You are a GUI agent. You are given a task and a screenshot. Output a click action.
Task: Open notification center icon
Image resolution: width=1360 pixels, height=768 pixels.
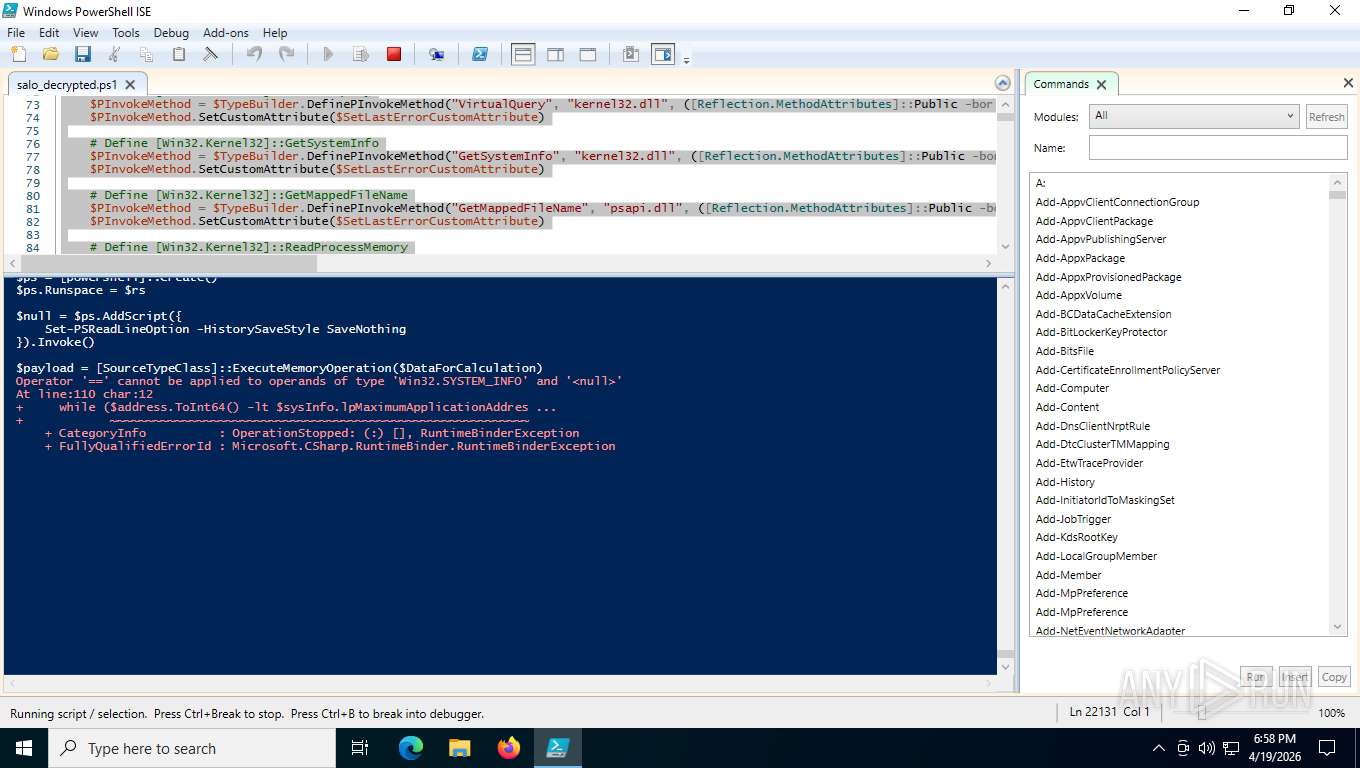tap(1327, 748)
